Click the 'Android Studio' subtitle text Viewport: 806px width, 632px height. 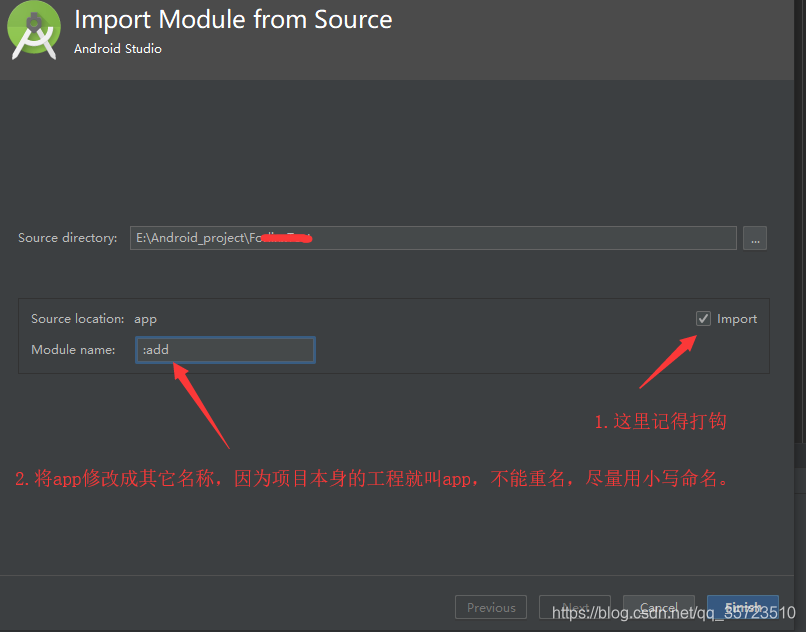point(118,49)
